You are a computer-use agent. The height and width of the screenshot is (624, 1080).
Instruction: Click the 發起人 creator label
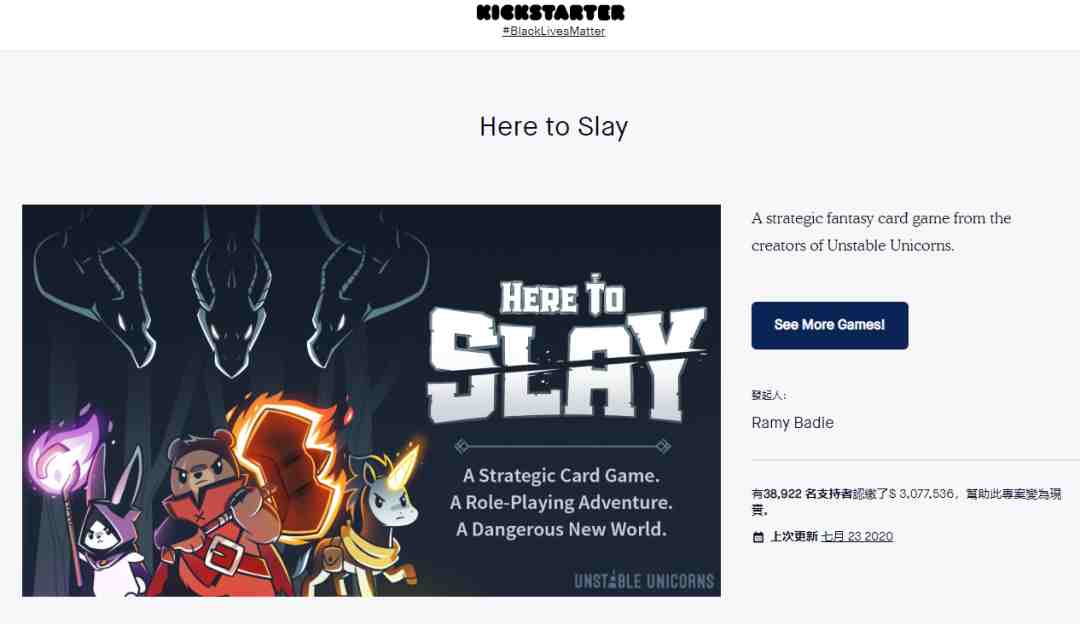[x=769, y=395]
